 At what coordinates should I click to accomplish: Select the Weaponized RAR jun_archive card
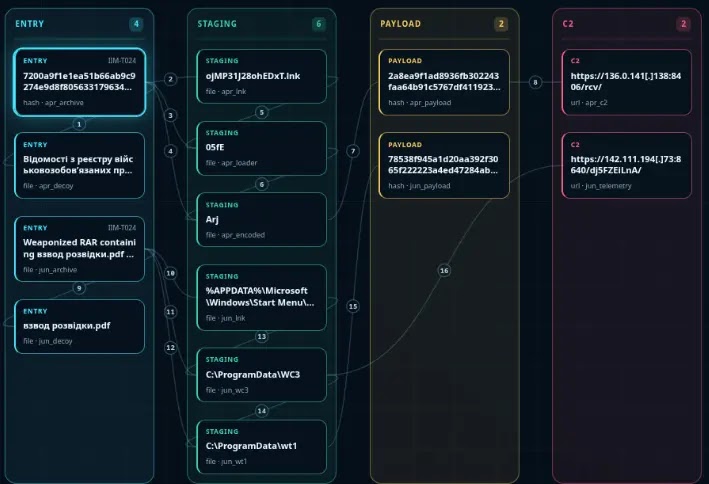pyautogui.click(x=80, y=249)
